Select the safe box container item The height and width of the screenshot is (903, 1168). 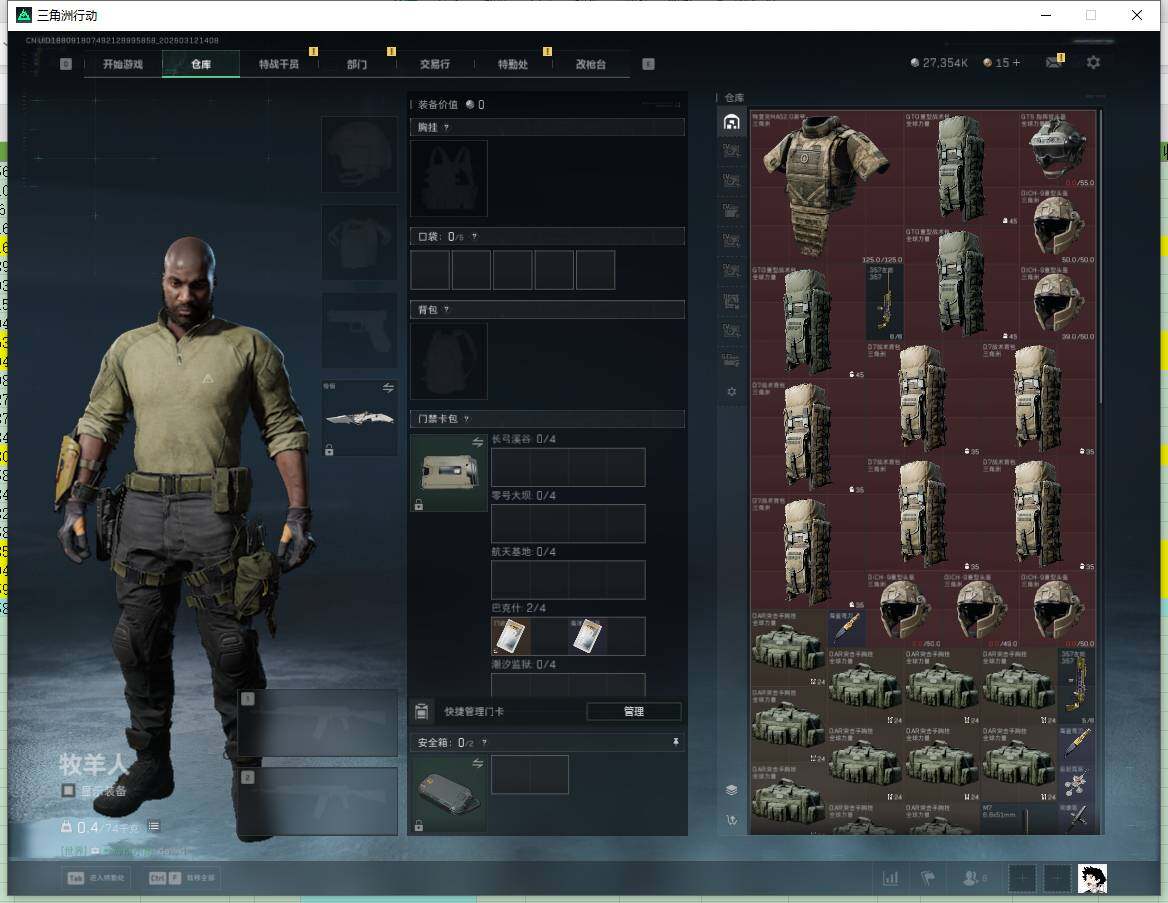[x=449, y=793]
